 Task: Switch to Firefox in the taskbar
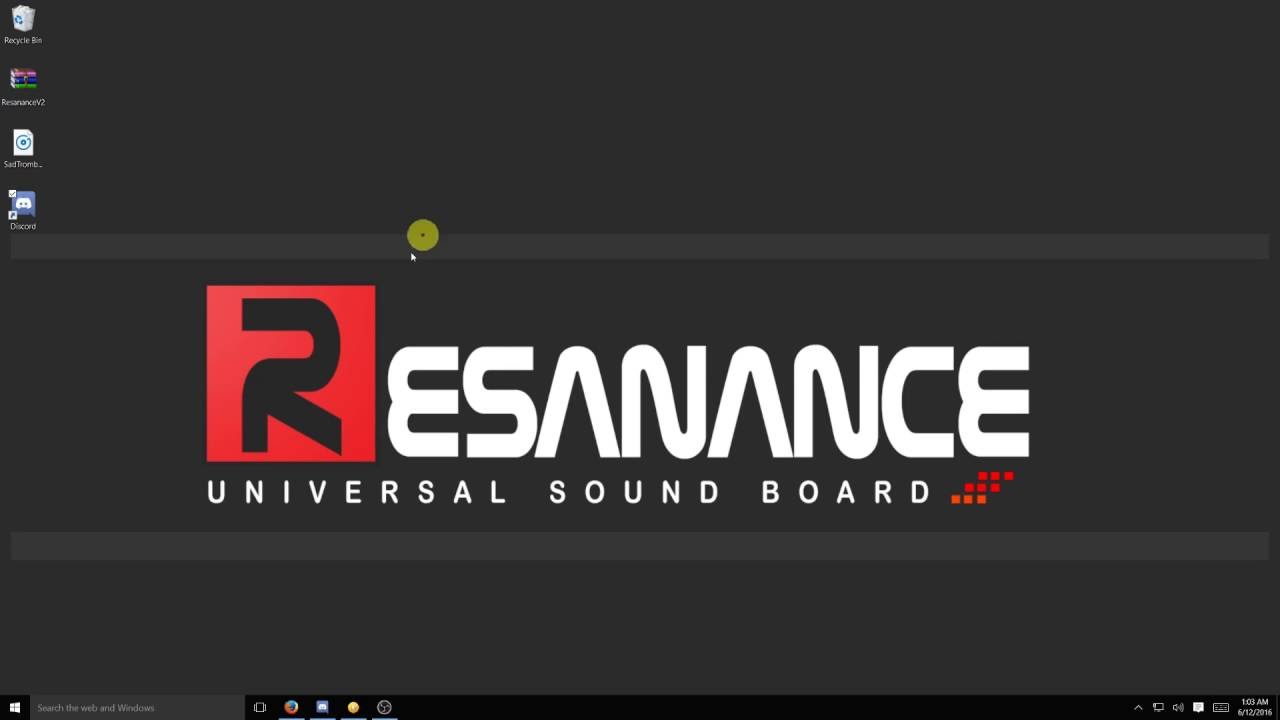coord(291,707)
